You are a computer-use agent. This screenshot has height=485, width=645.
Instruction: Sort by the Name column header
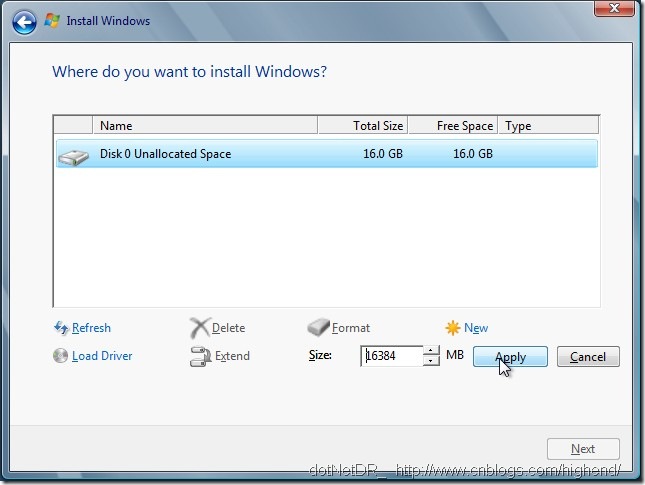(x=205, y=125)
